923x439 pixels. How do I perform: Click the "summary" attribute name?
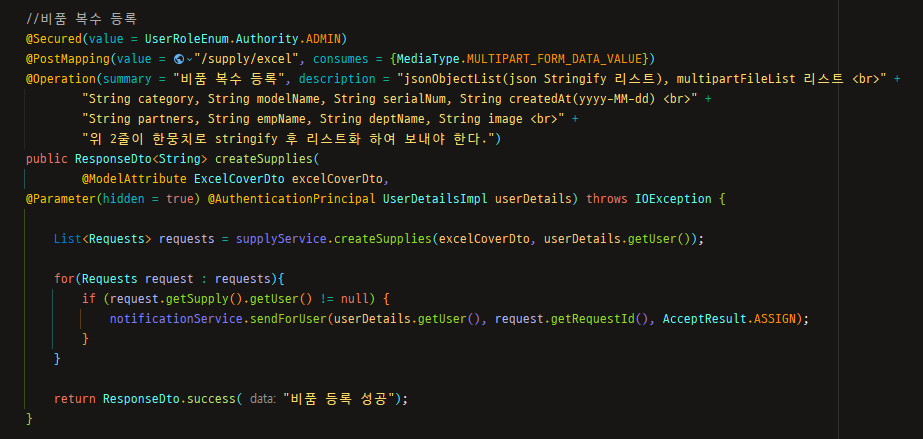coord(128,79)
